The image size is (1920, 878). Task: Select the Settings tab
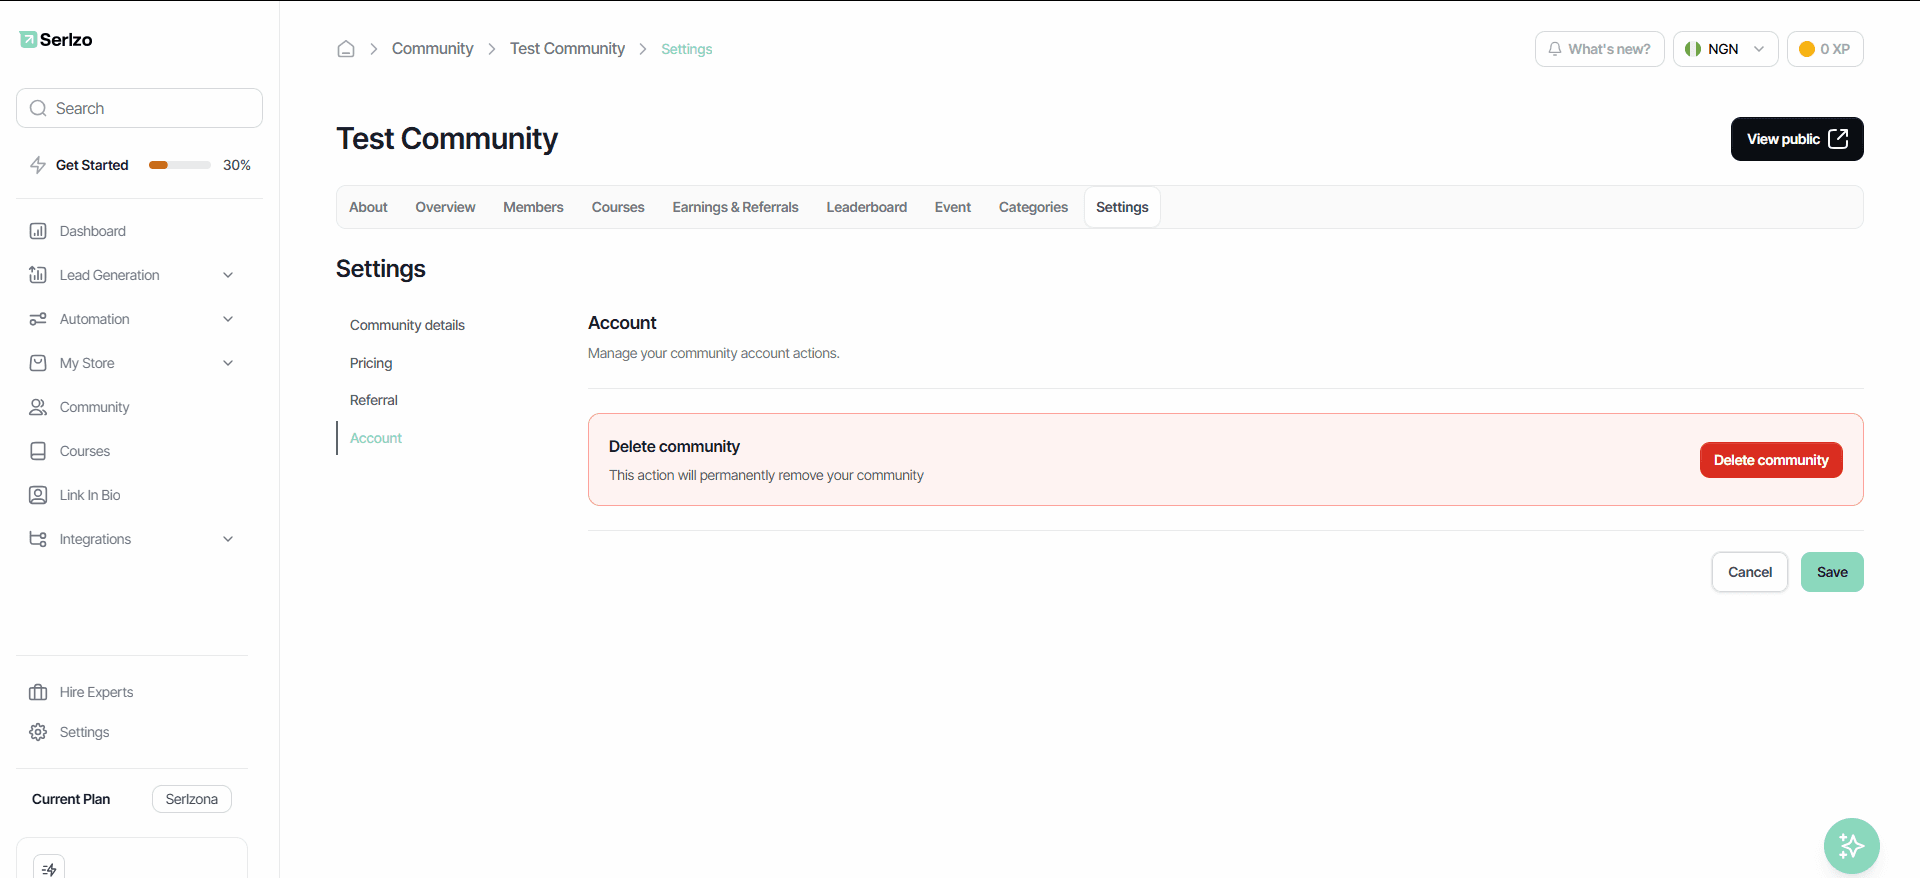click(1122, 207)
